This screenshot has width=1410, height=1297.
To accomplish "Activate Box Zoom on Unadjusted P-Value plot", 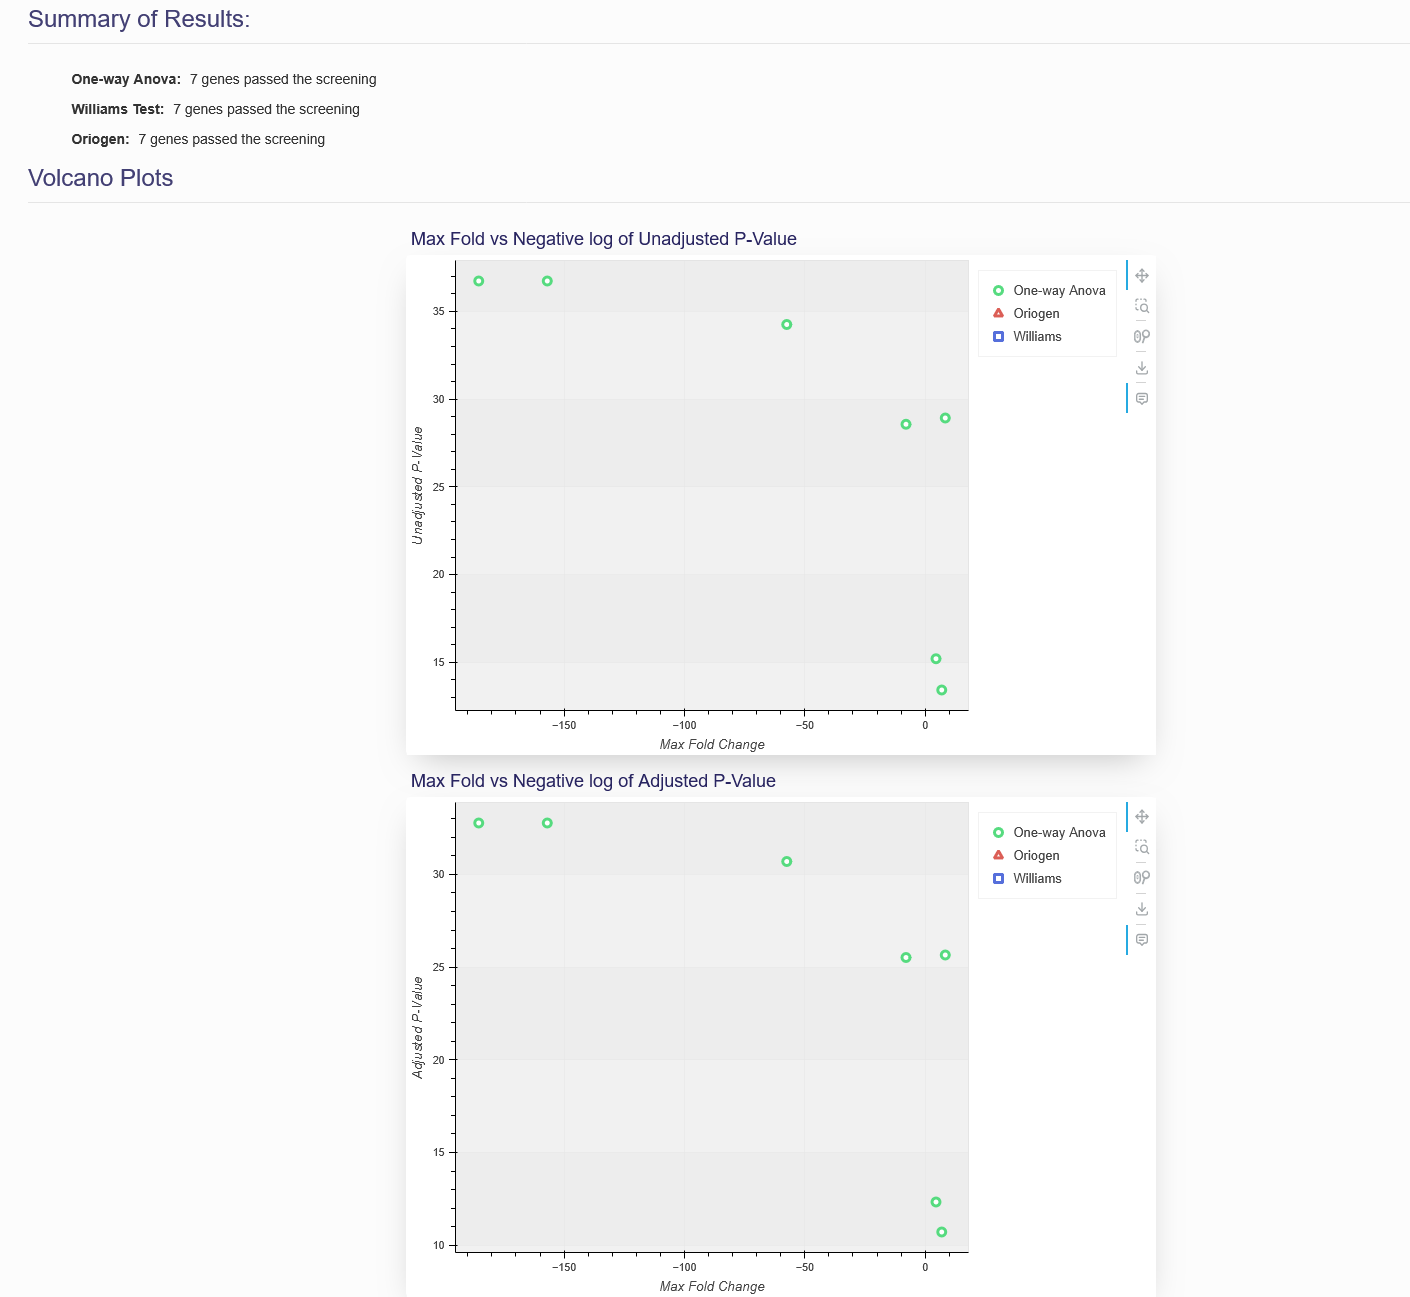I will point(1141,306).
